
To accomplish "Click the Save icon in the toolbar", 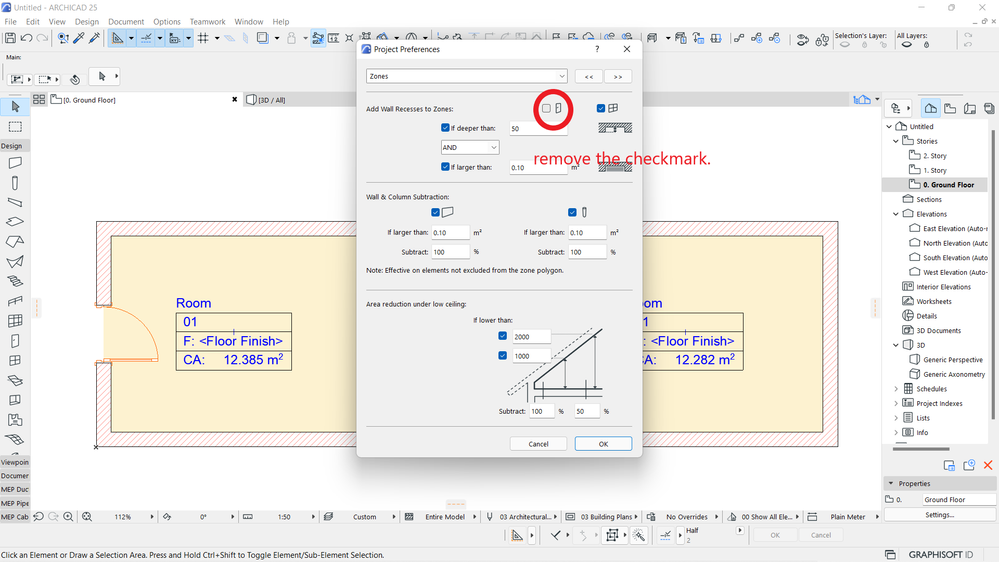I will pos(10,38).
